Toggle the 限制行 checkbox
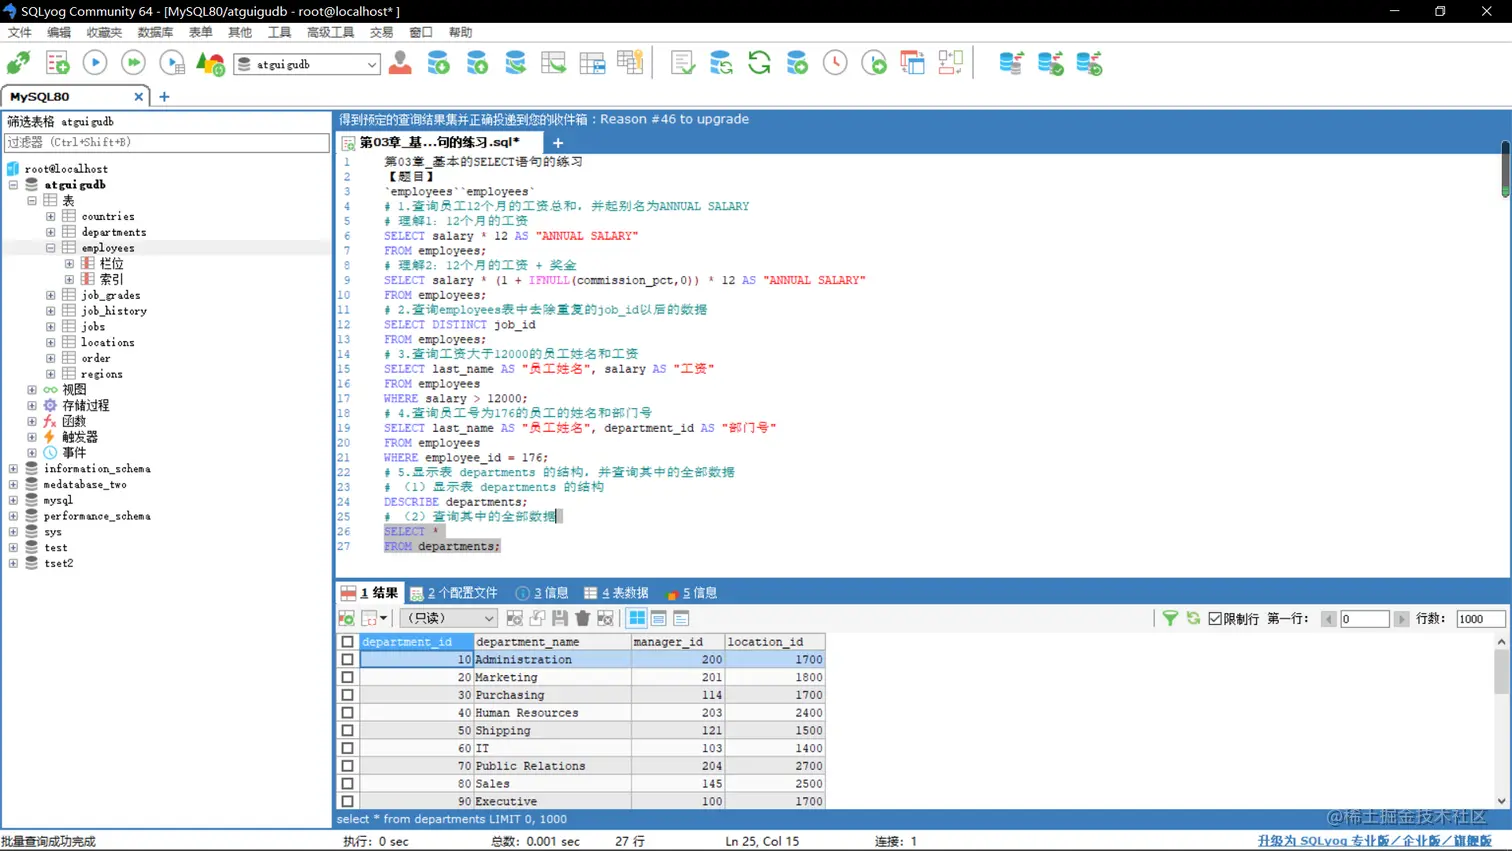 1215,619
